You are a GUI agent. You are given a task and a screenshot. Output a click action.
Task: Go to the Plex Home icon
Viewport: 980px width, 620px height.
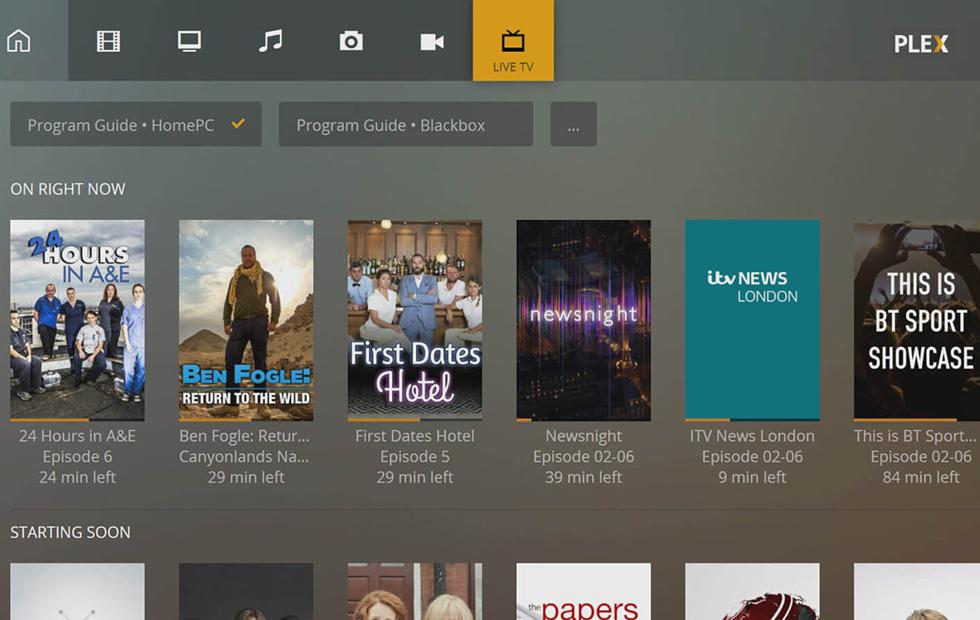(x=19, y=41)
